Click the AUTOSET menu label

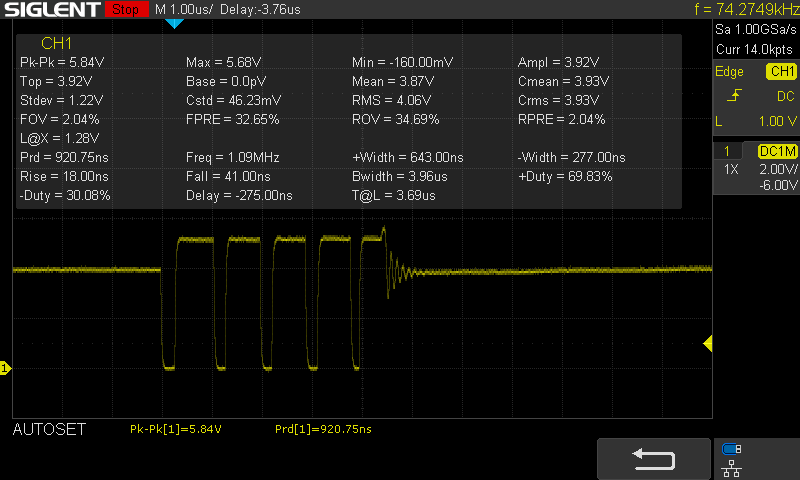[x=49, y=430]
